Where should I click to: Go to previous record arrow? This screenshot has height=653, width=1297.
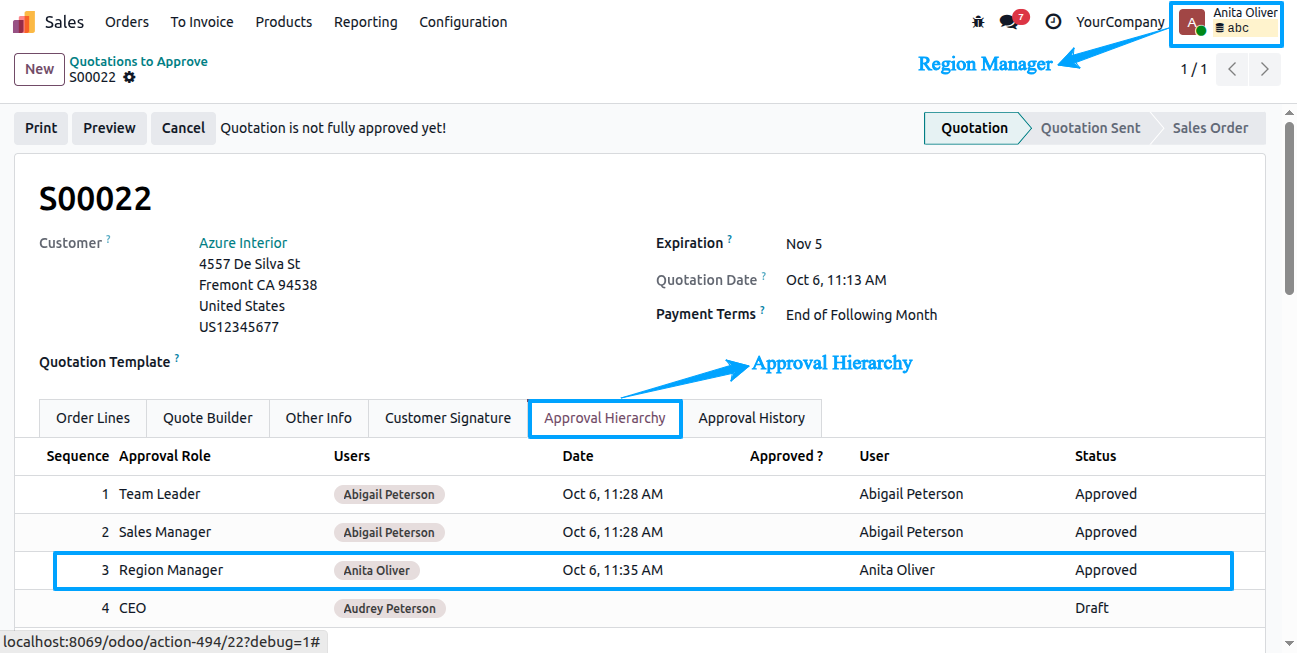(1233, 69)
